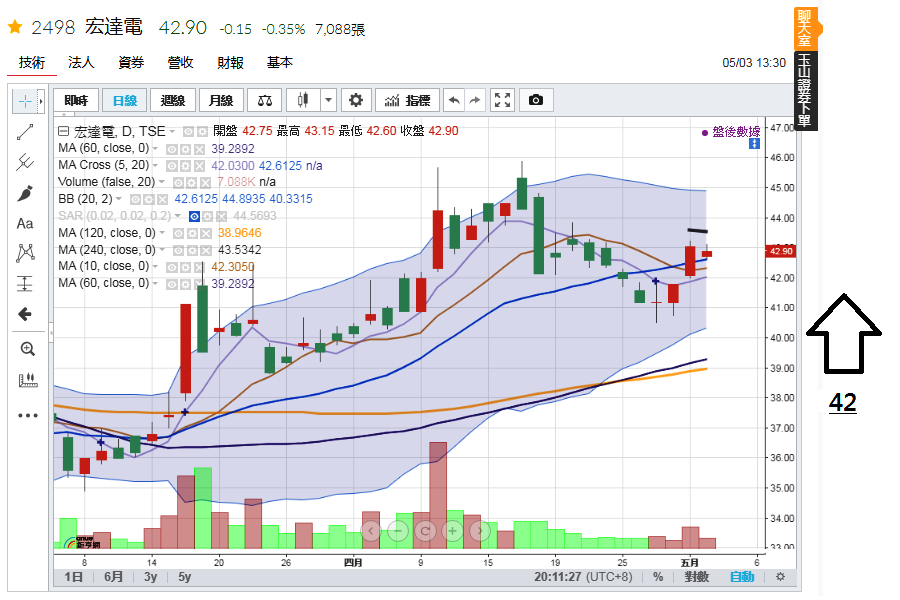Open the 財報 tab
The image size is (900, 600).
pyautogui.click(x=230, y=62)
